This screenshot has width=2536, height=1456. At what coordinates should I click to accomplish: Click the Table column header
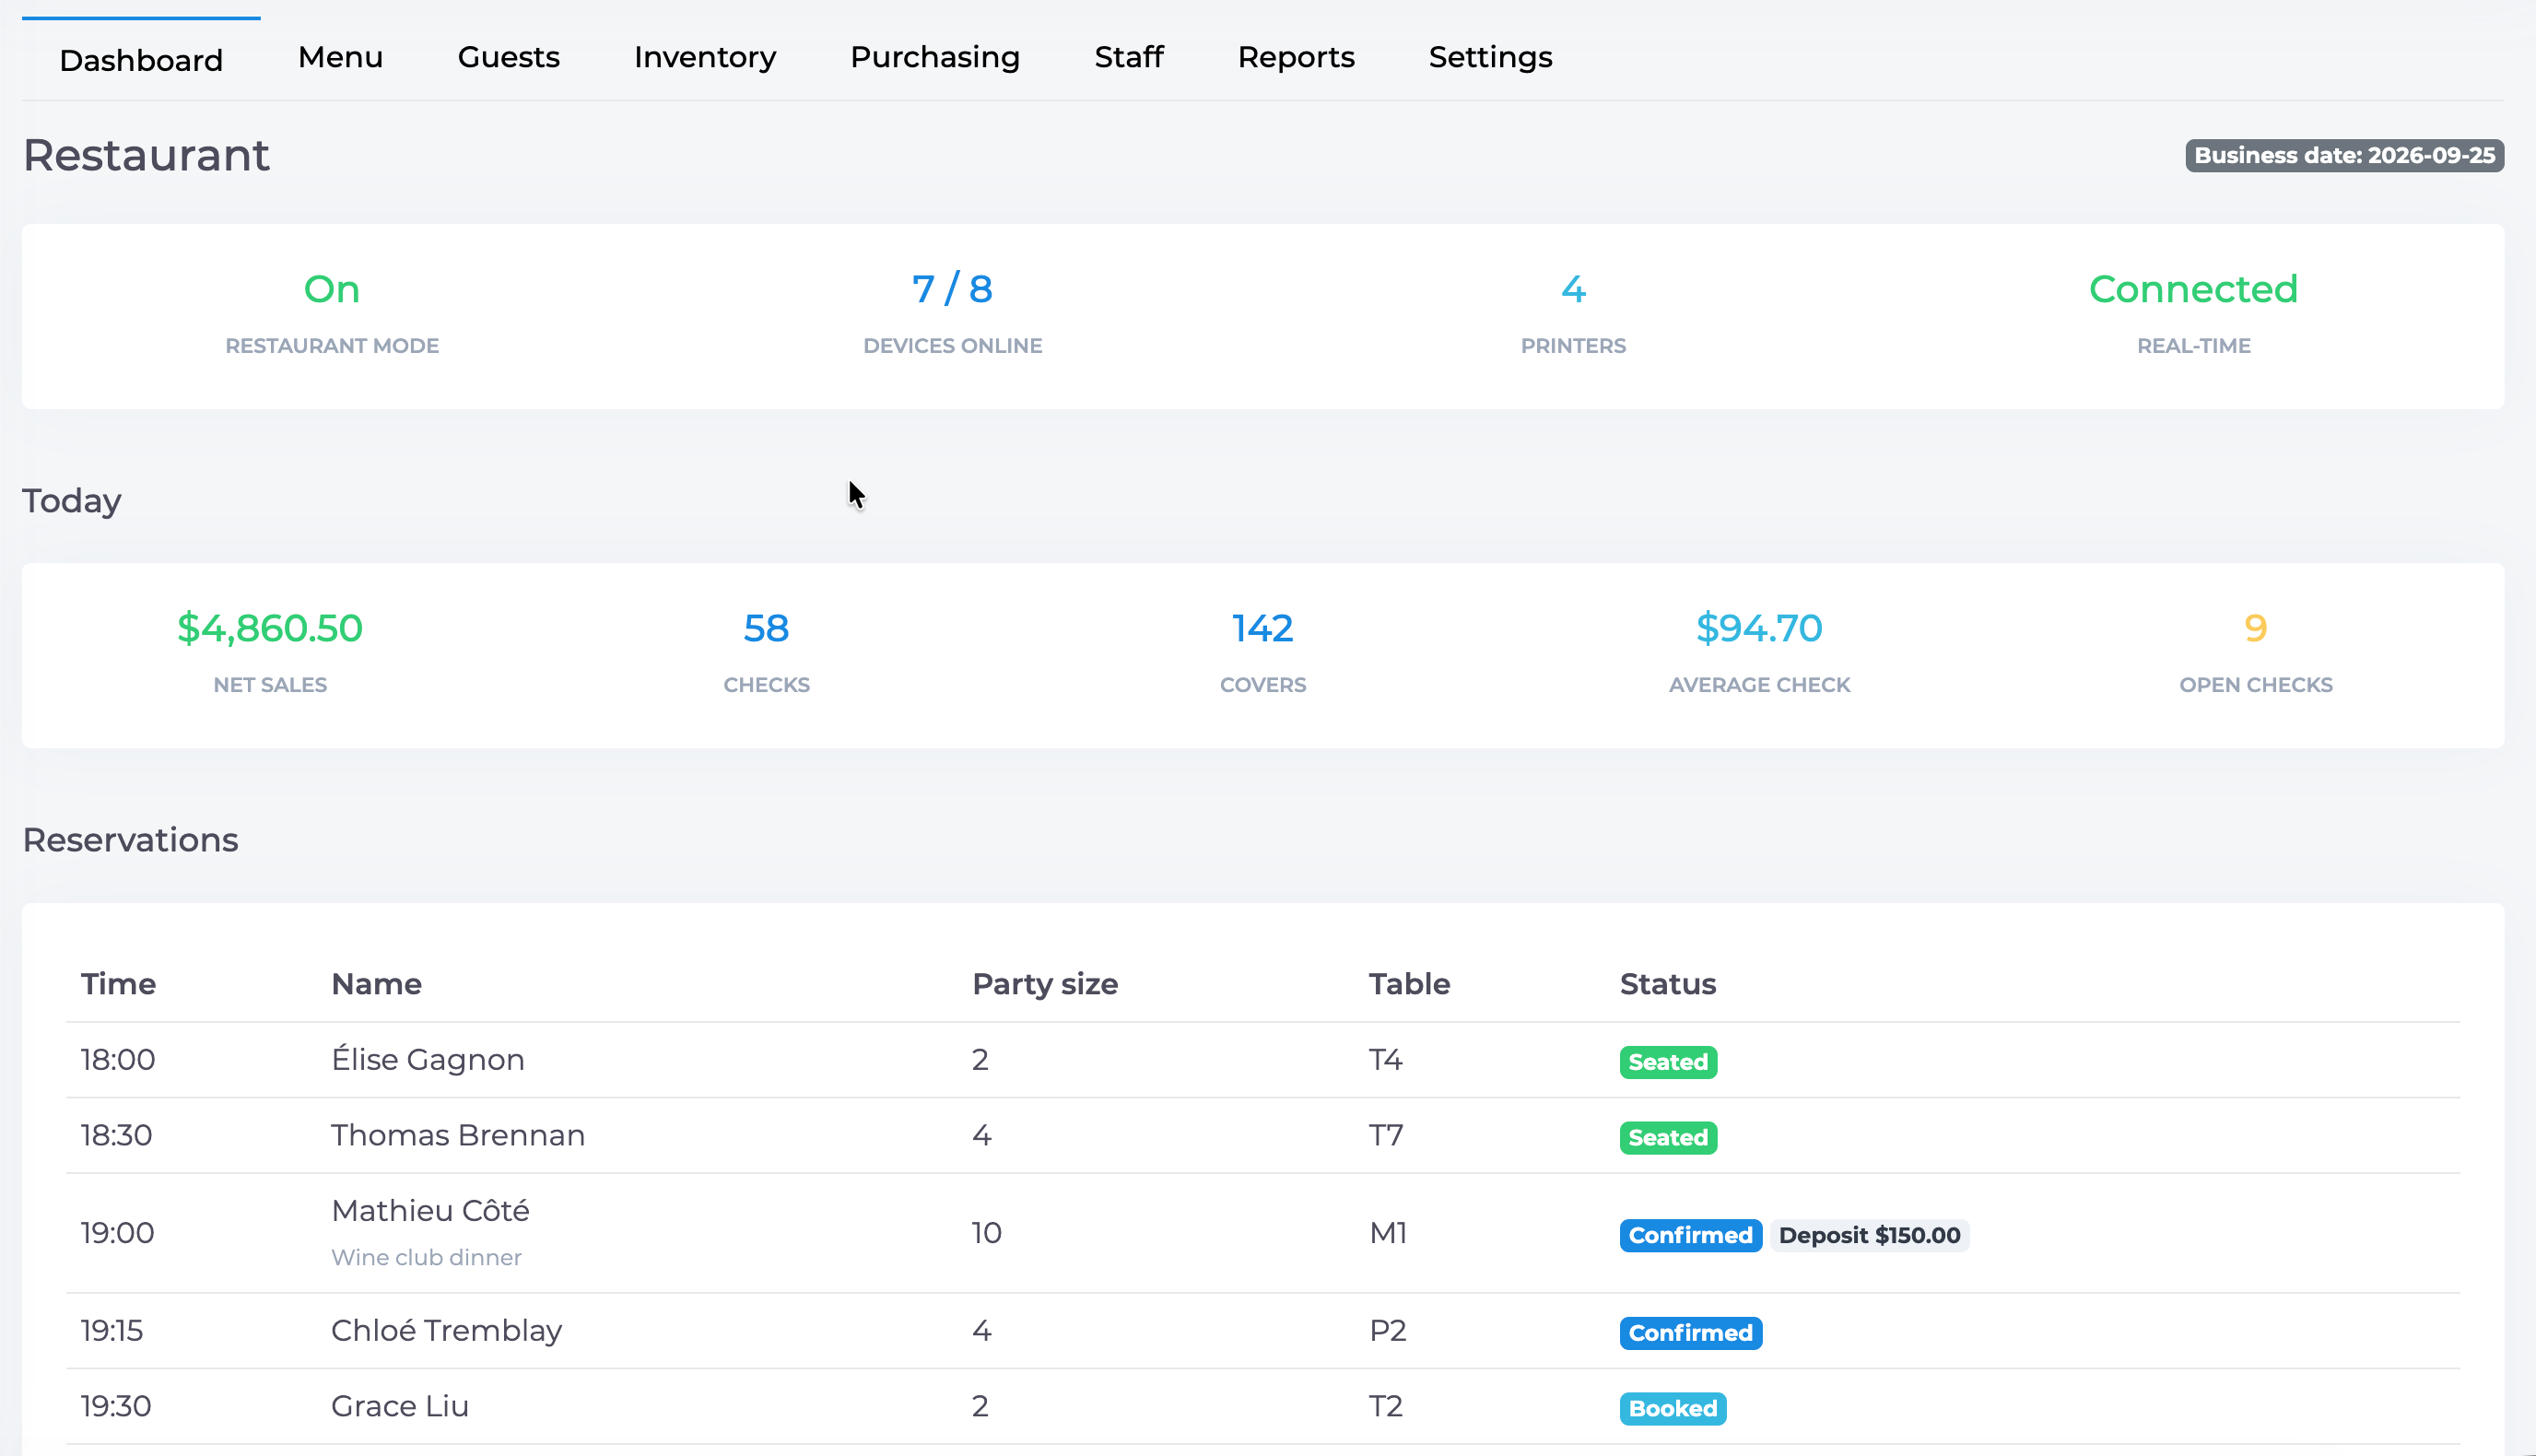[1409, 984]
